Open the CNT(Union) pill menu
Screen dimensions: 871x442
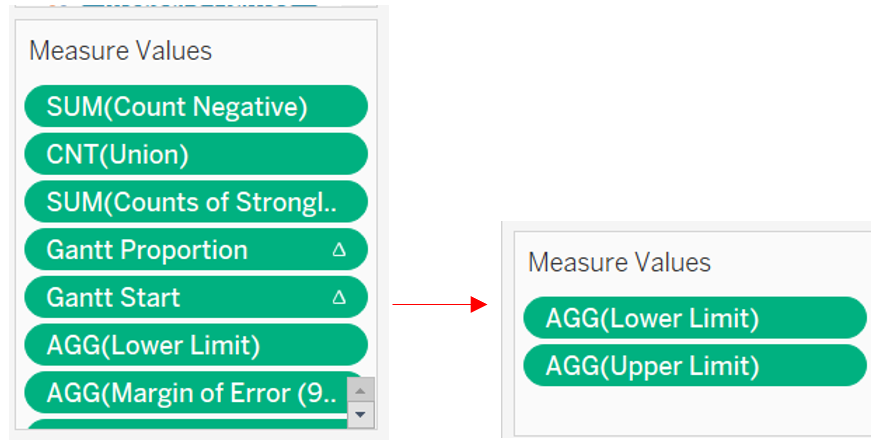117,155
